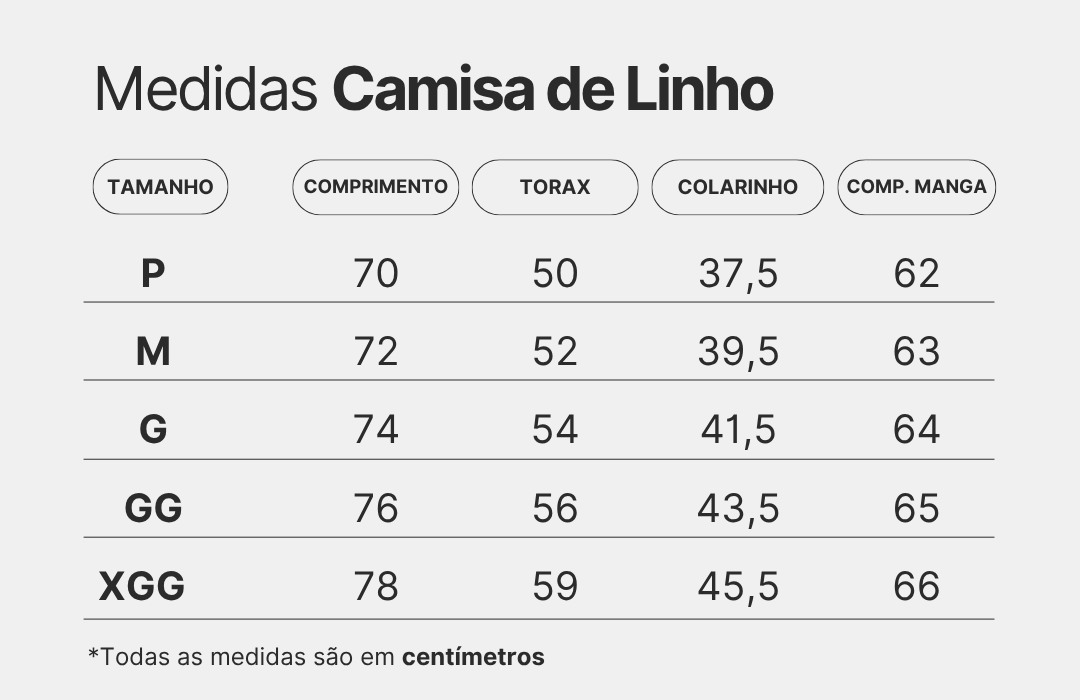Click the title Medidas Camisa de Linho
Screen dimensions: 1080x700
[x=434, y=91]
